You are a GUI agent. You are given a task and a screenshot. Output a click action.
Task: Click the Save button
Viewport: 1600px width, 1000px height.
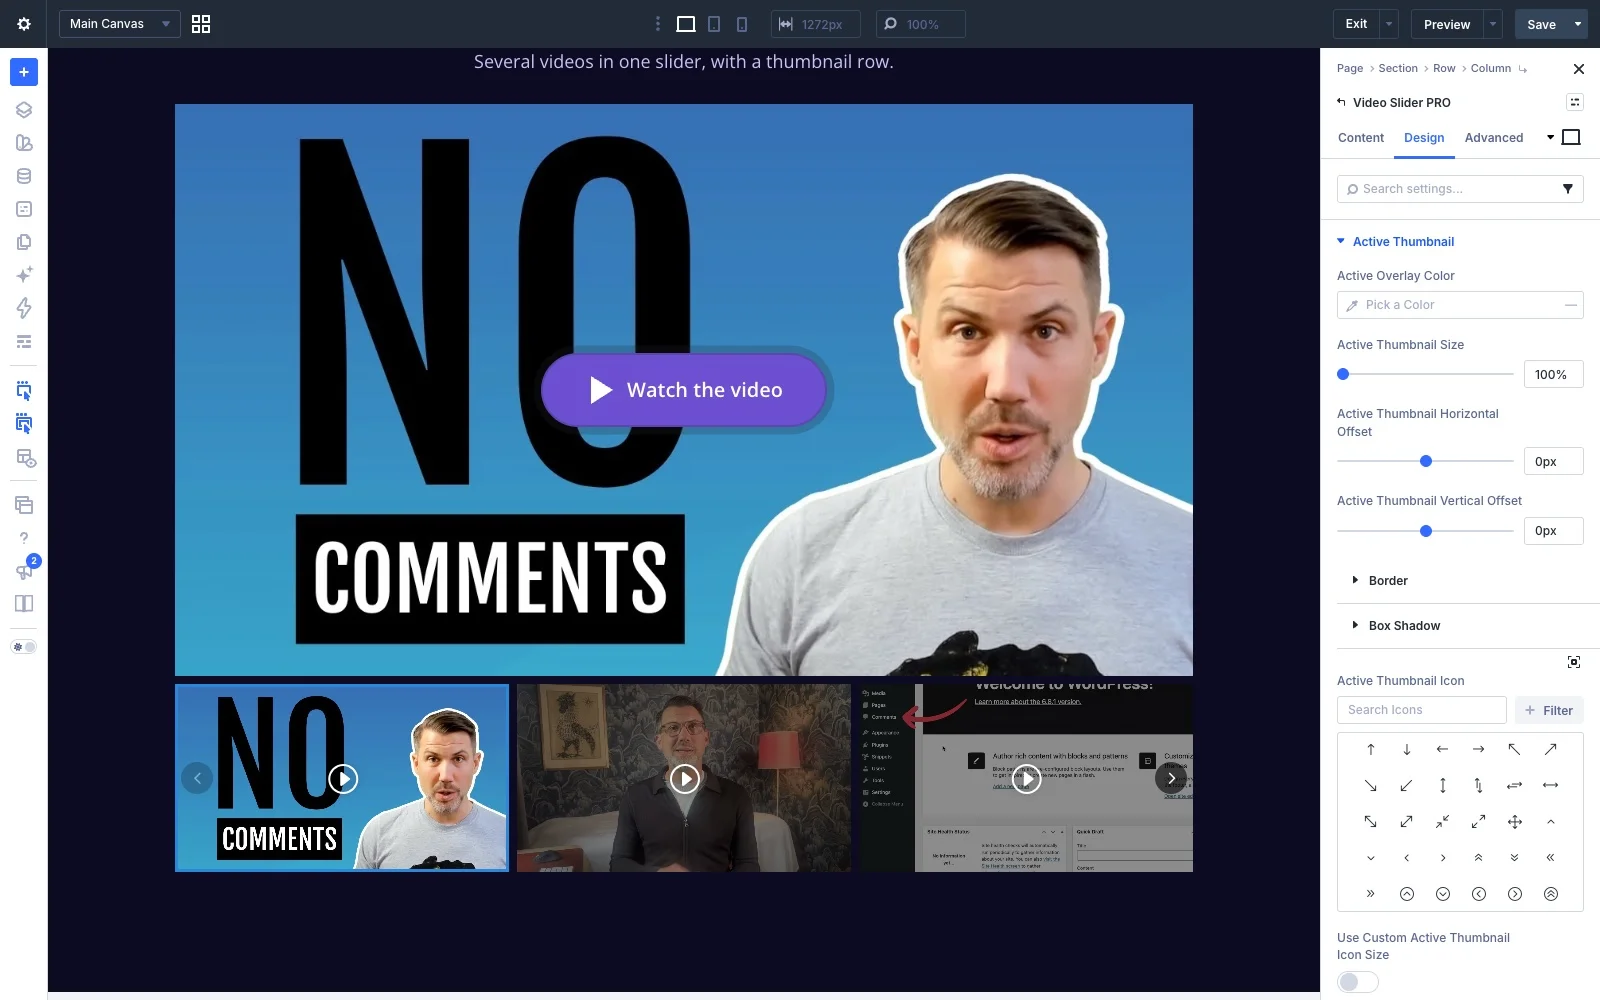coord(1541,24)
